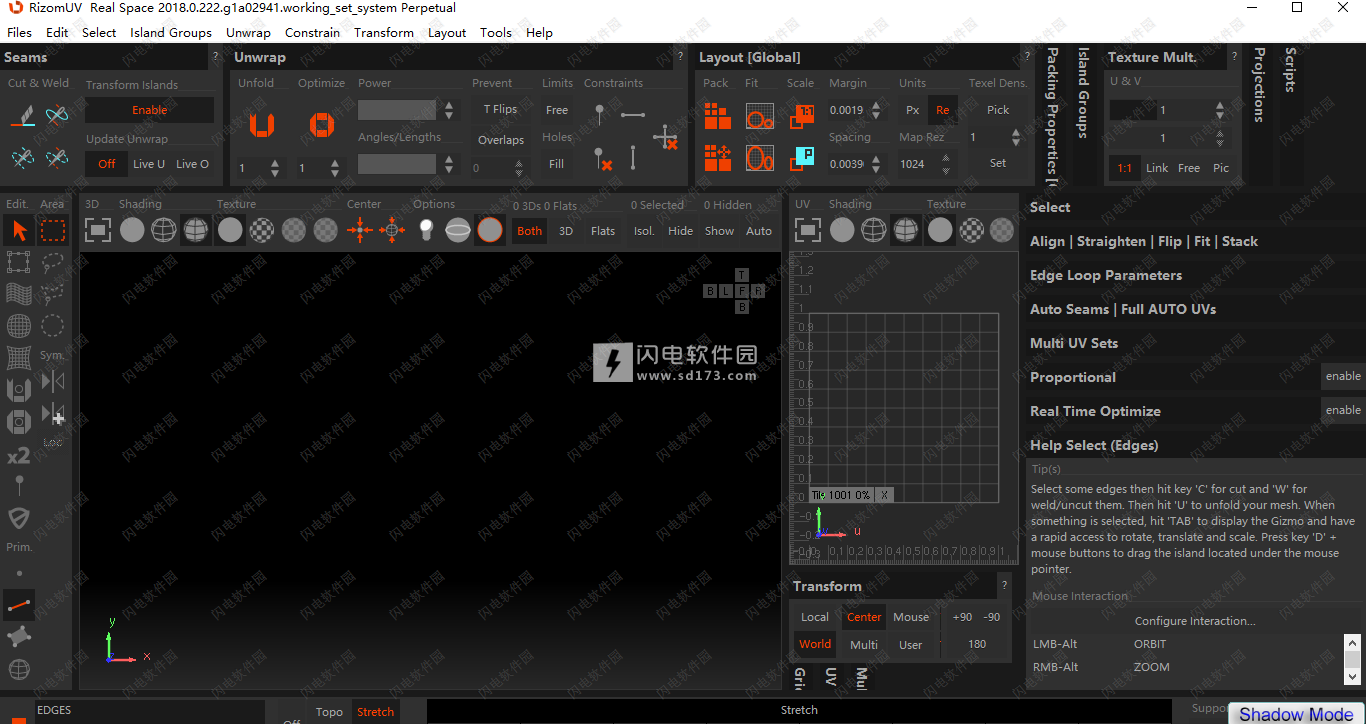This screenshot has width=1366, height=724.
Task: Click the 3D wireframe sphere shading icon
Action: coord(164,231)
